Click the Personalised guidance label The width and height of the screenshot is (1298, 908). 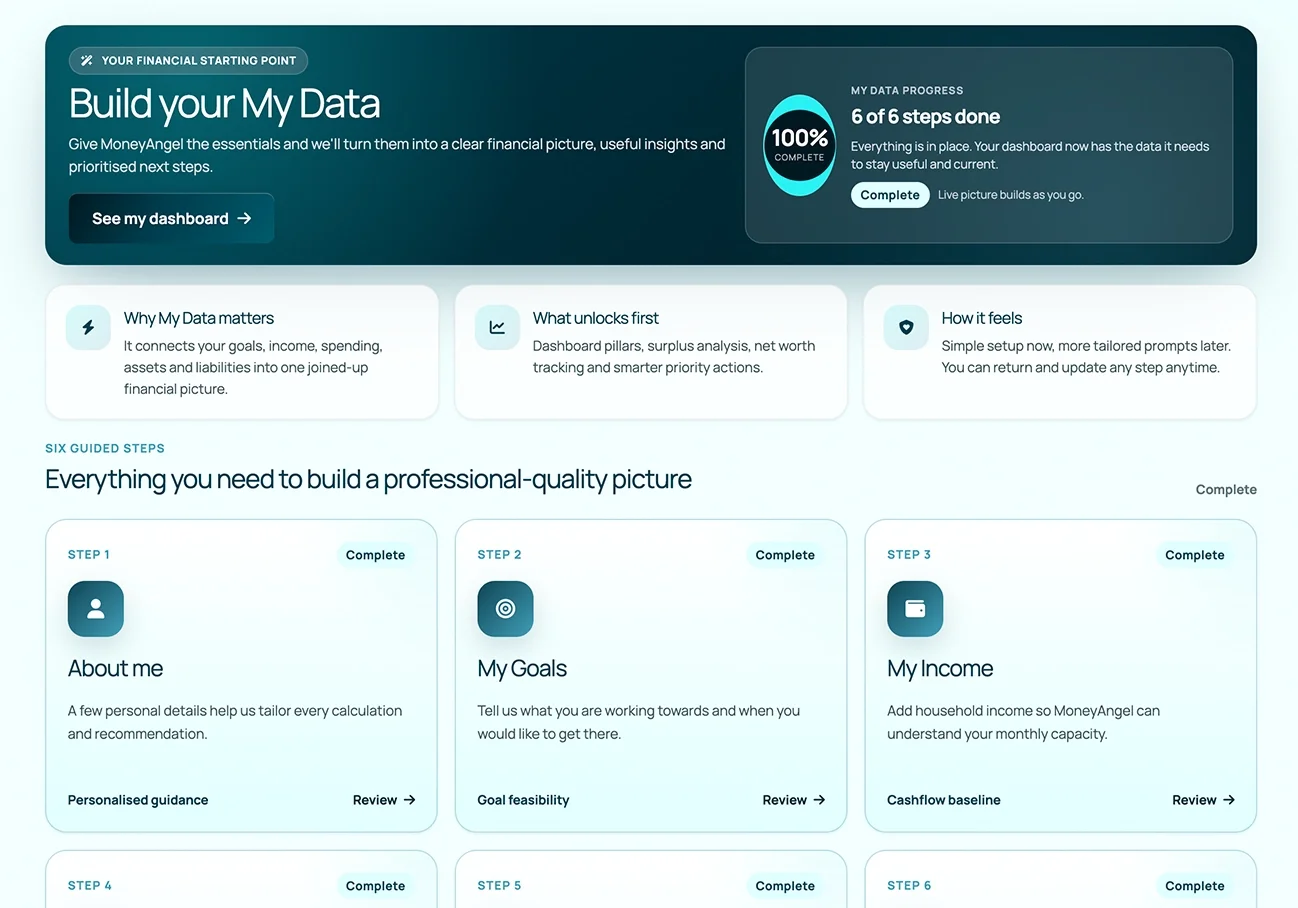(138, 800)
